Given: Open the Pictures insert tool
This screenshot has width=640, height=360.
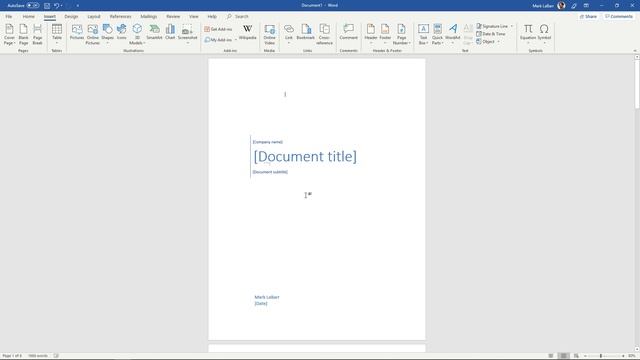Looking at the screenshot, I should point(77,32).
